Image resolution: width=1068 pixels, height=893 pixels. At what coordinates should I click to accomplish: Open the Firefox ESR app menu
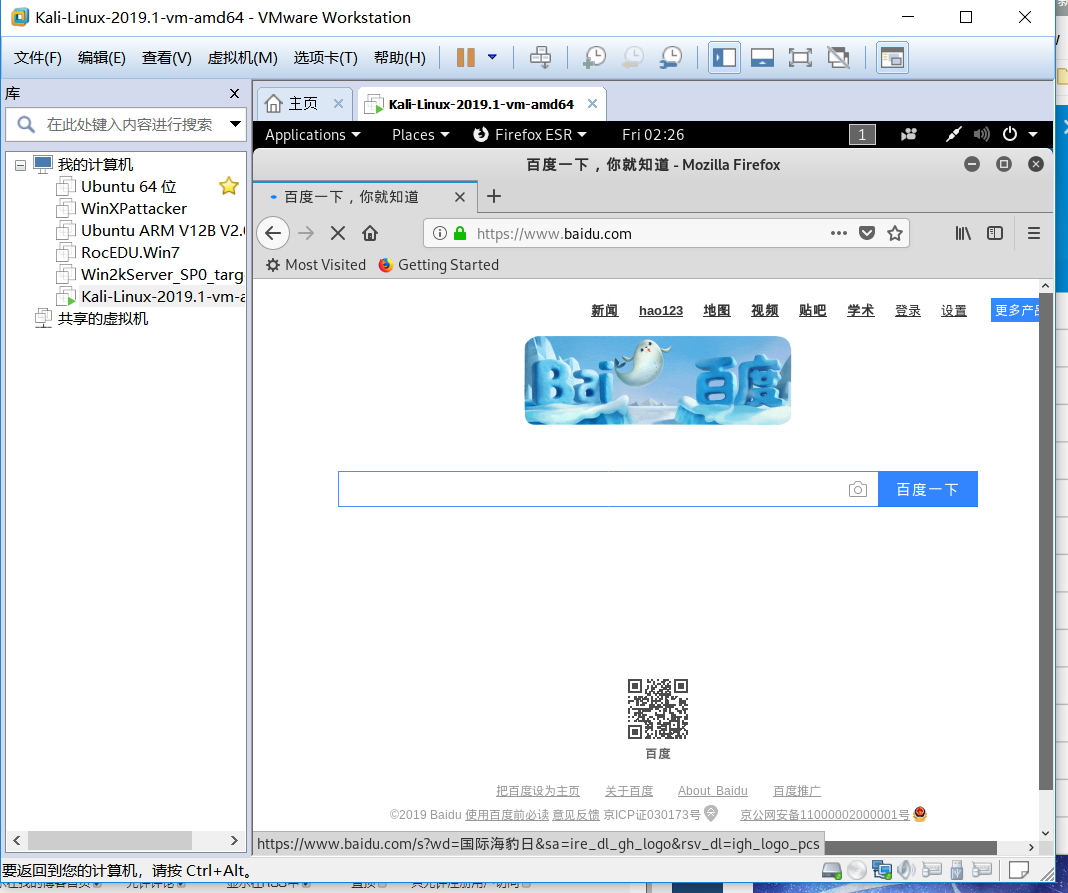(x=530, y=135)
